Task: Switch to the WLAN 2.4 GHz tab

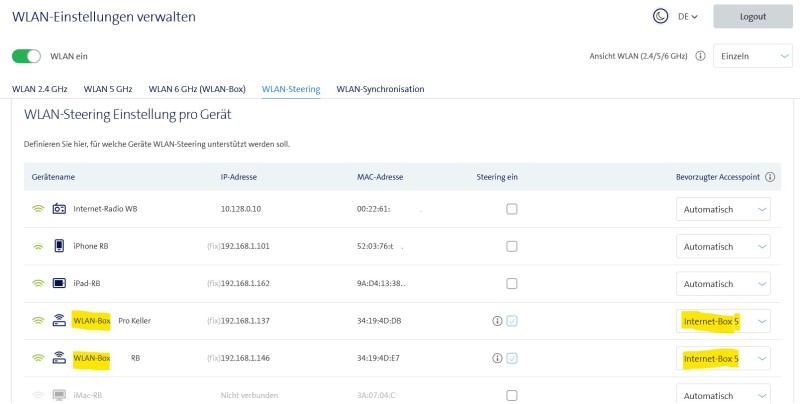Action: tap(40, 89)
